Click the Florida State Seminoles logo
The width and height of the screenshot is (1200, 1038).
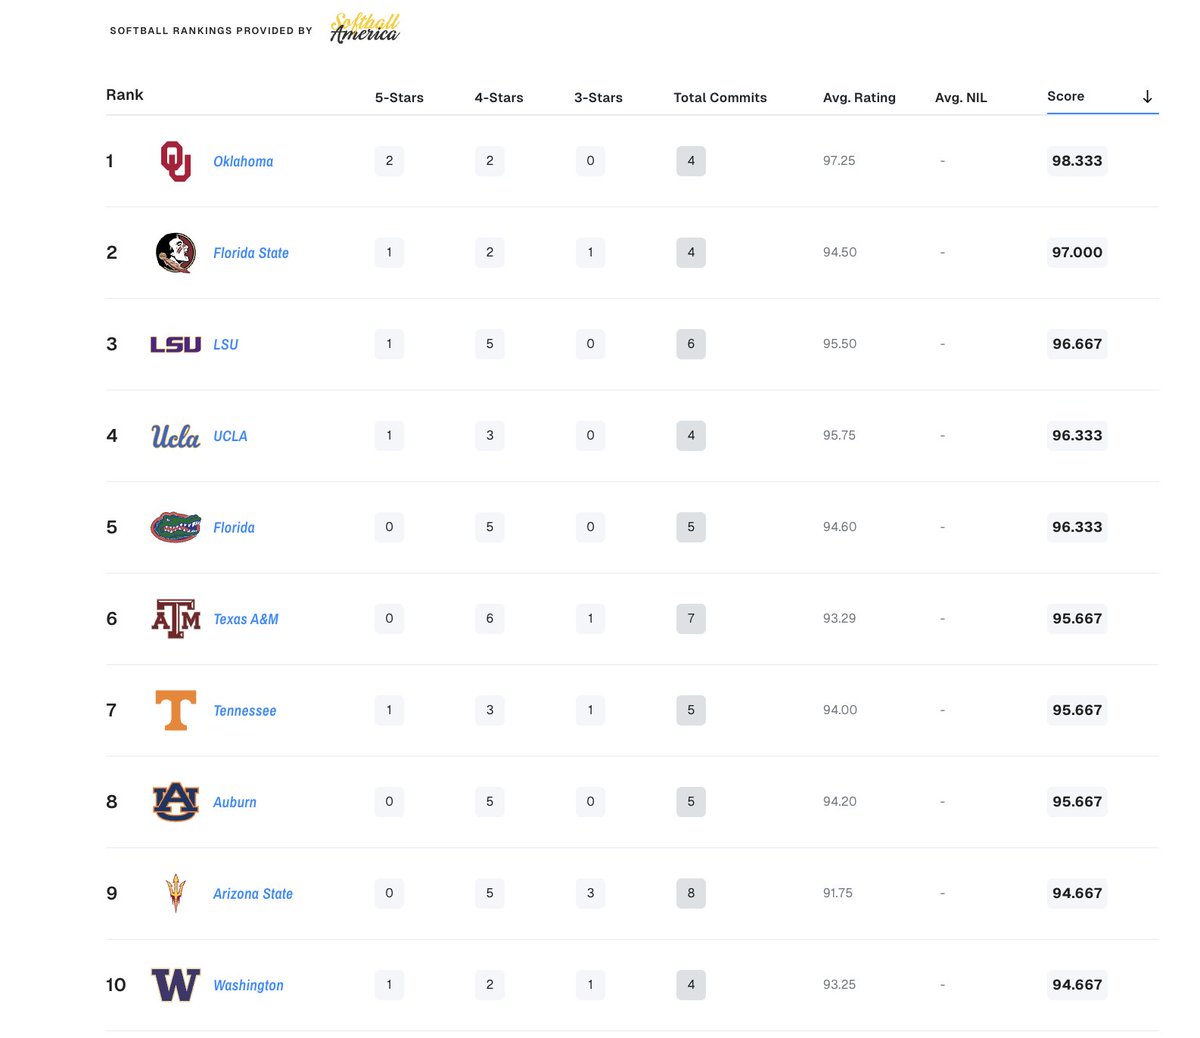(176, 253)
